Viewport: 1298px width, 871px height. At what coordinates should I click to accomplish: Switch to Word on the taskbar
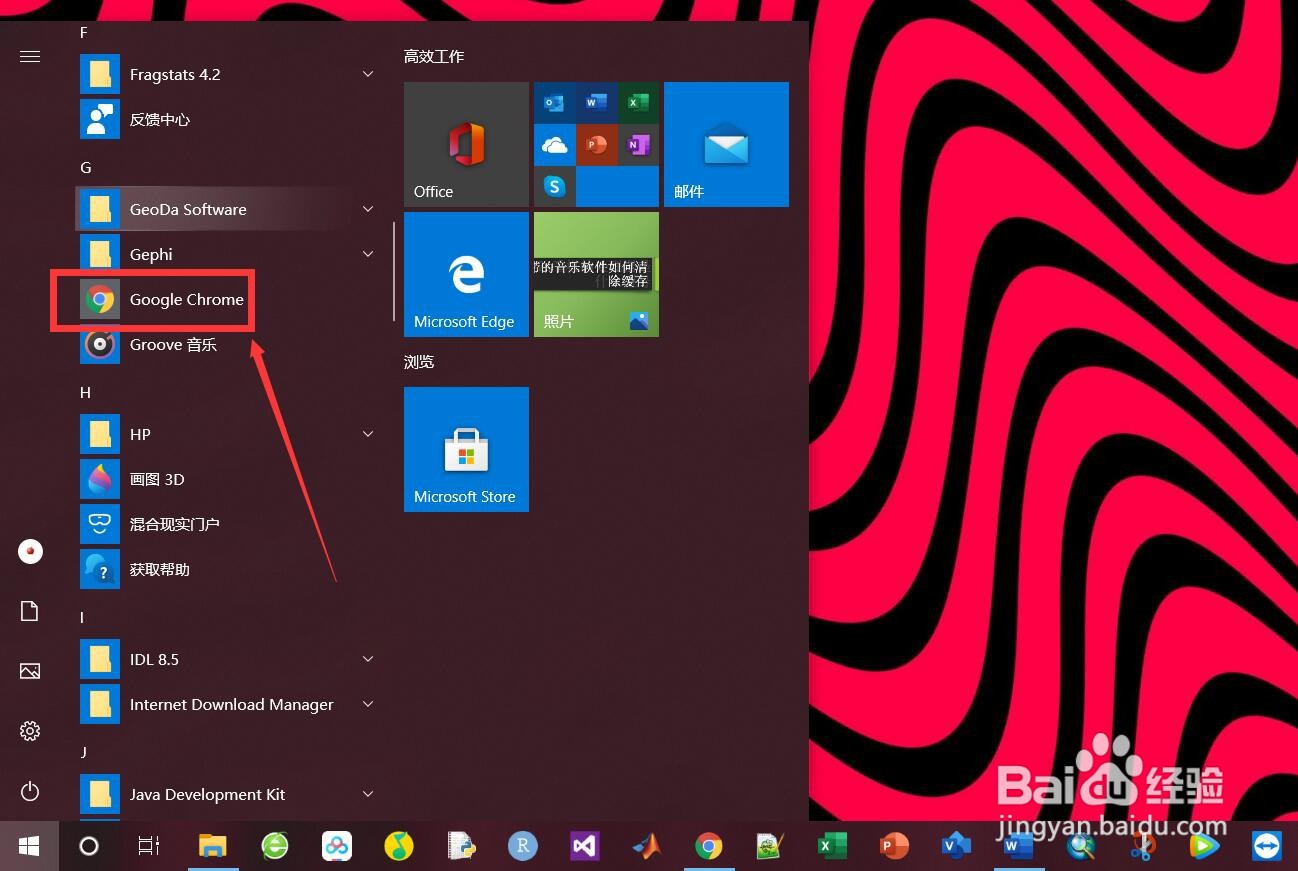point(1018,846)
